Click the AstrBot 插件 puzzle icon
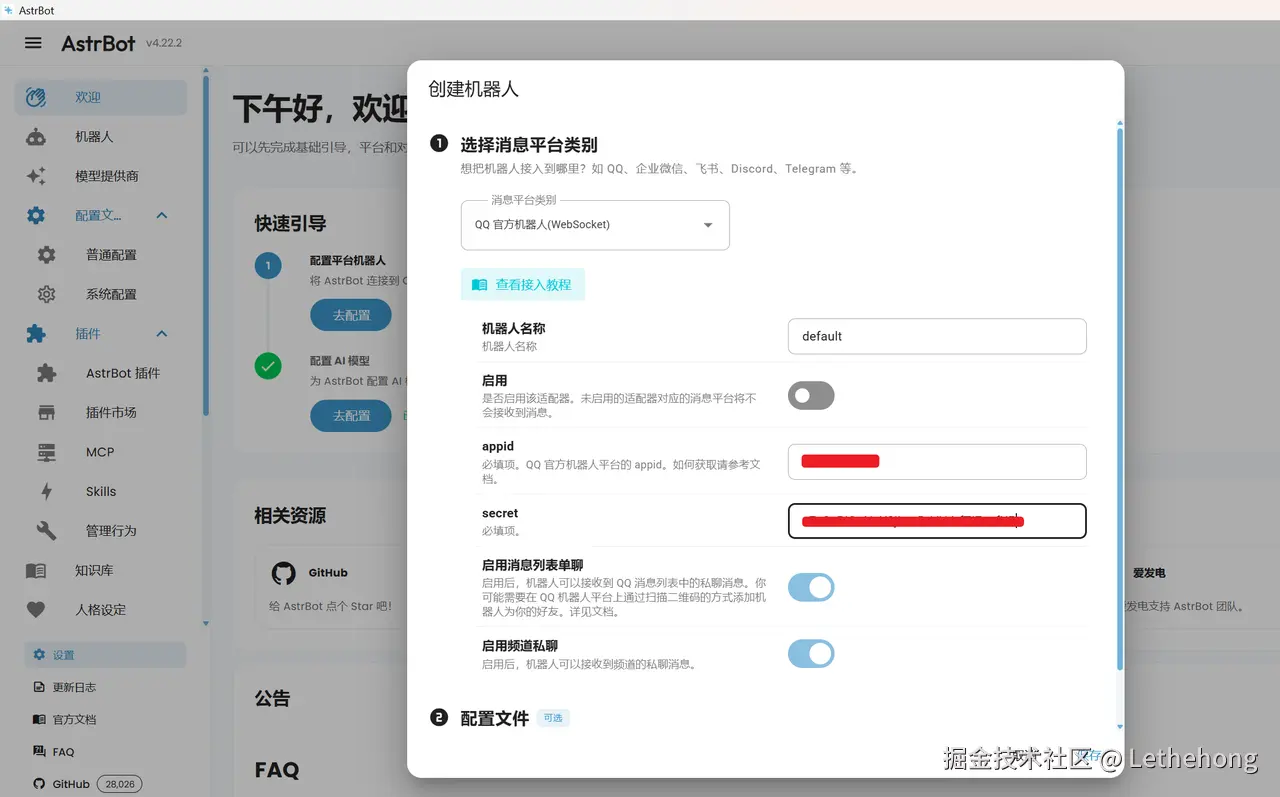The image size is (1280, 797). click(47, 373)
